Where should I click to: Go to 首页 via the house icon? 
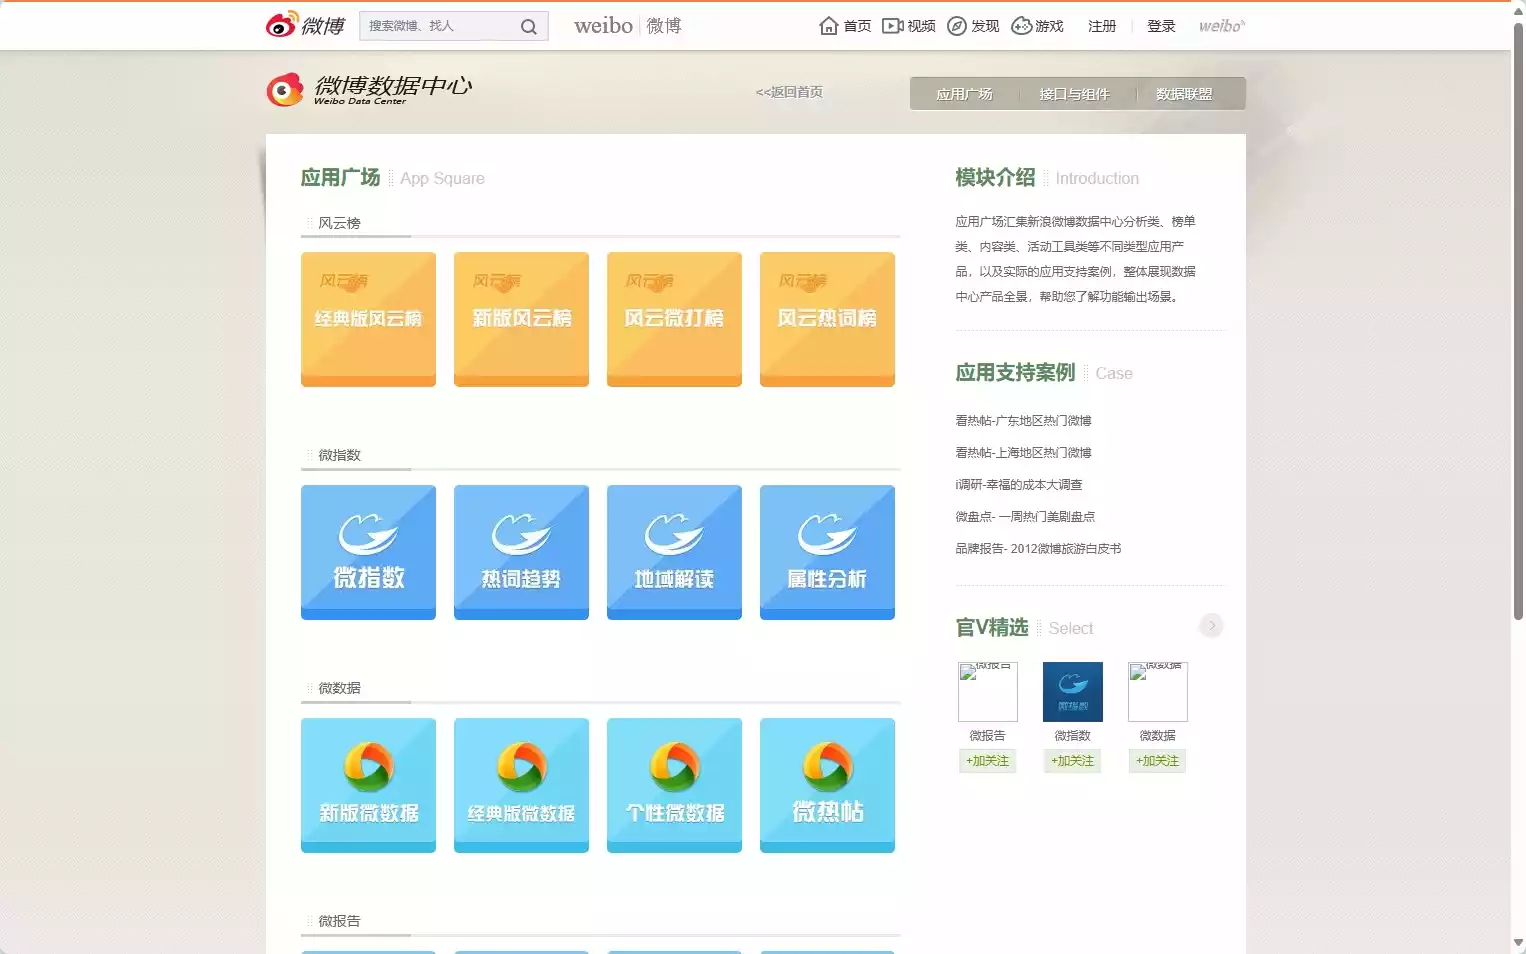[829, 26]
